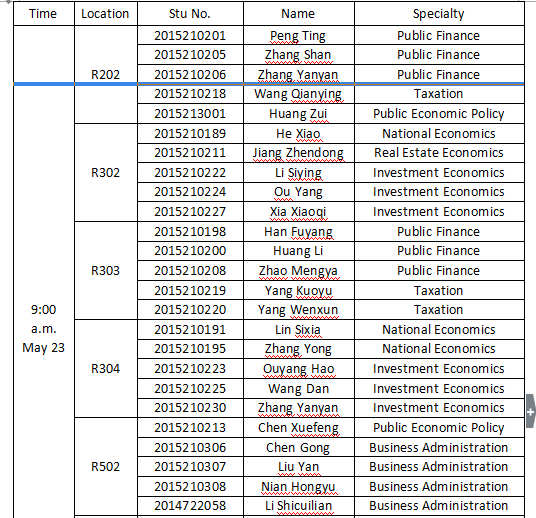The height and width of the screenshot is (518, 536).
Task: Click the blue page-break line in table
Action: pos(269,83)
